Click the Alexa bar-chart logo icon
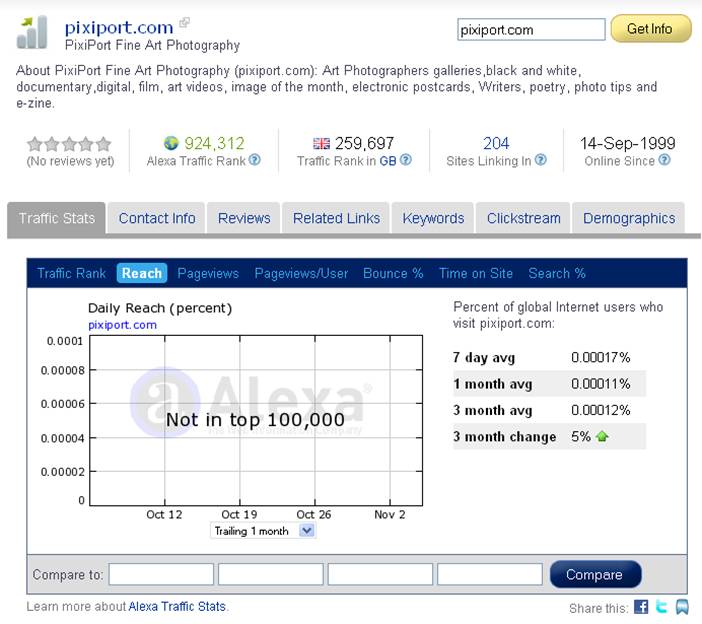Screen dimensions: 702x624 32,32
